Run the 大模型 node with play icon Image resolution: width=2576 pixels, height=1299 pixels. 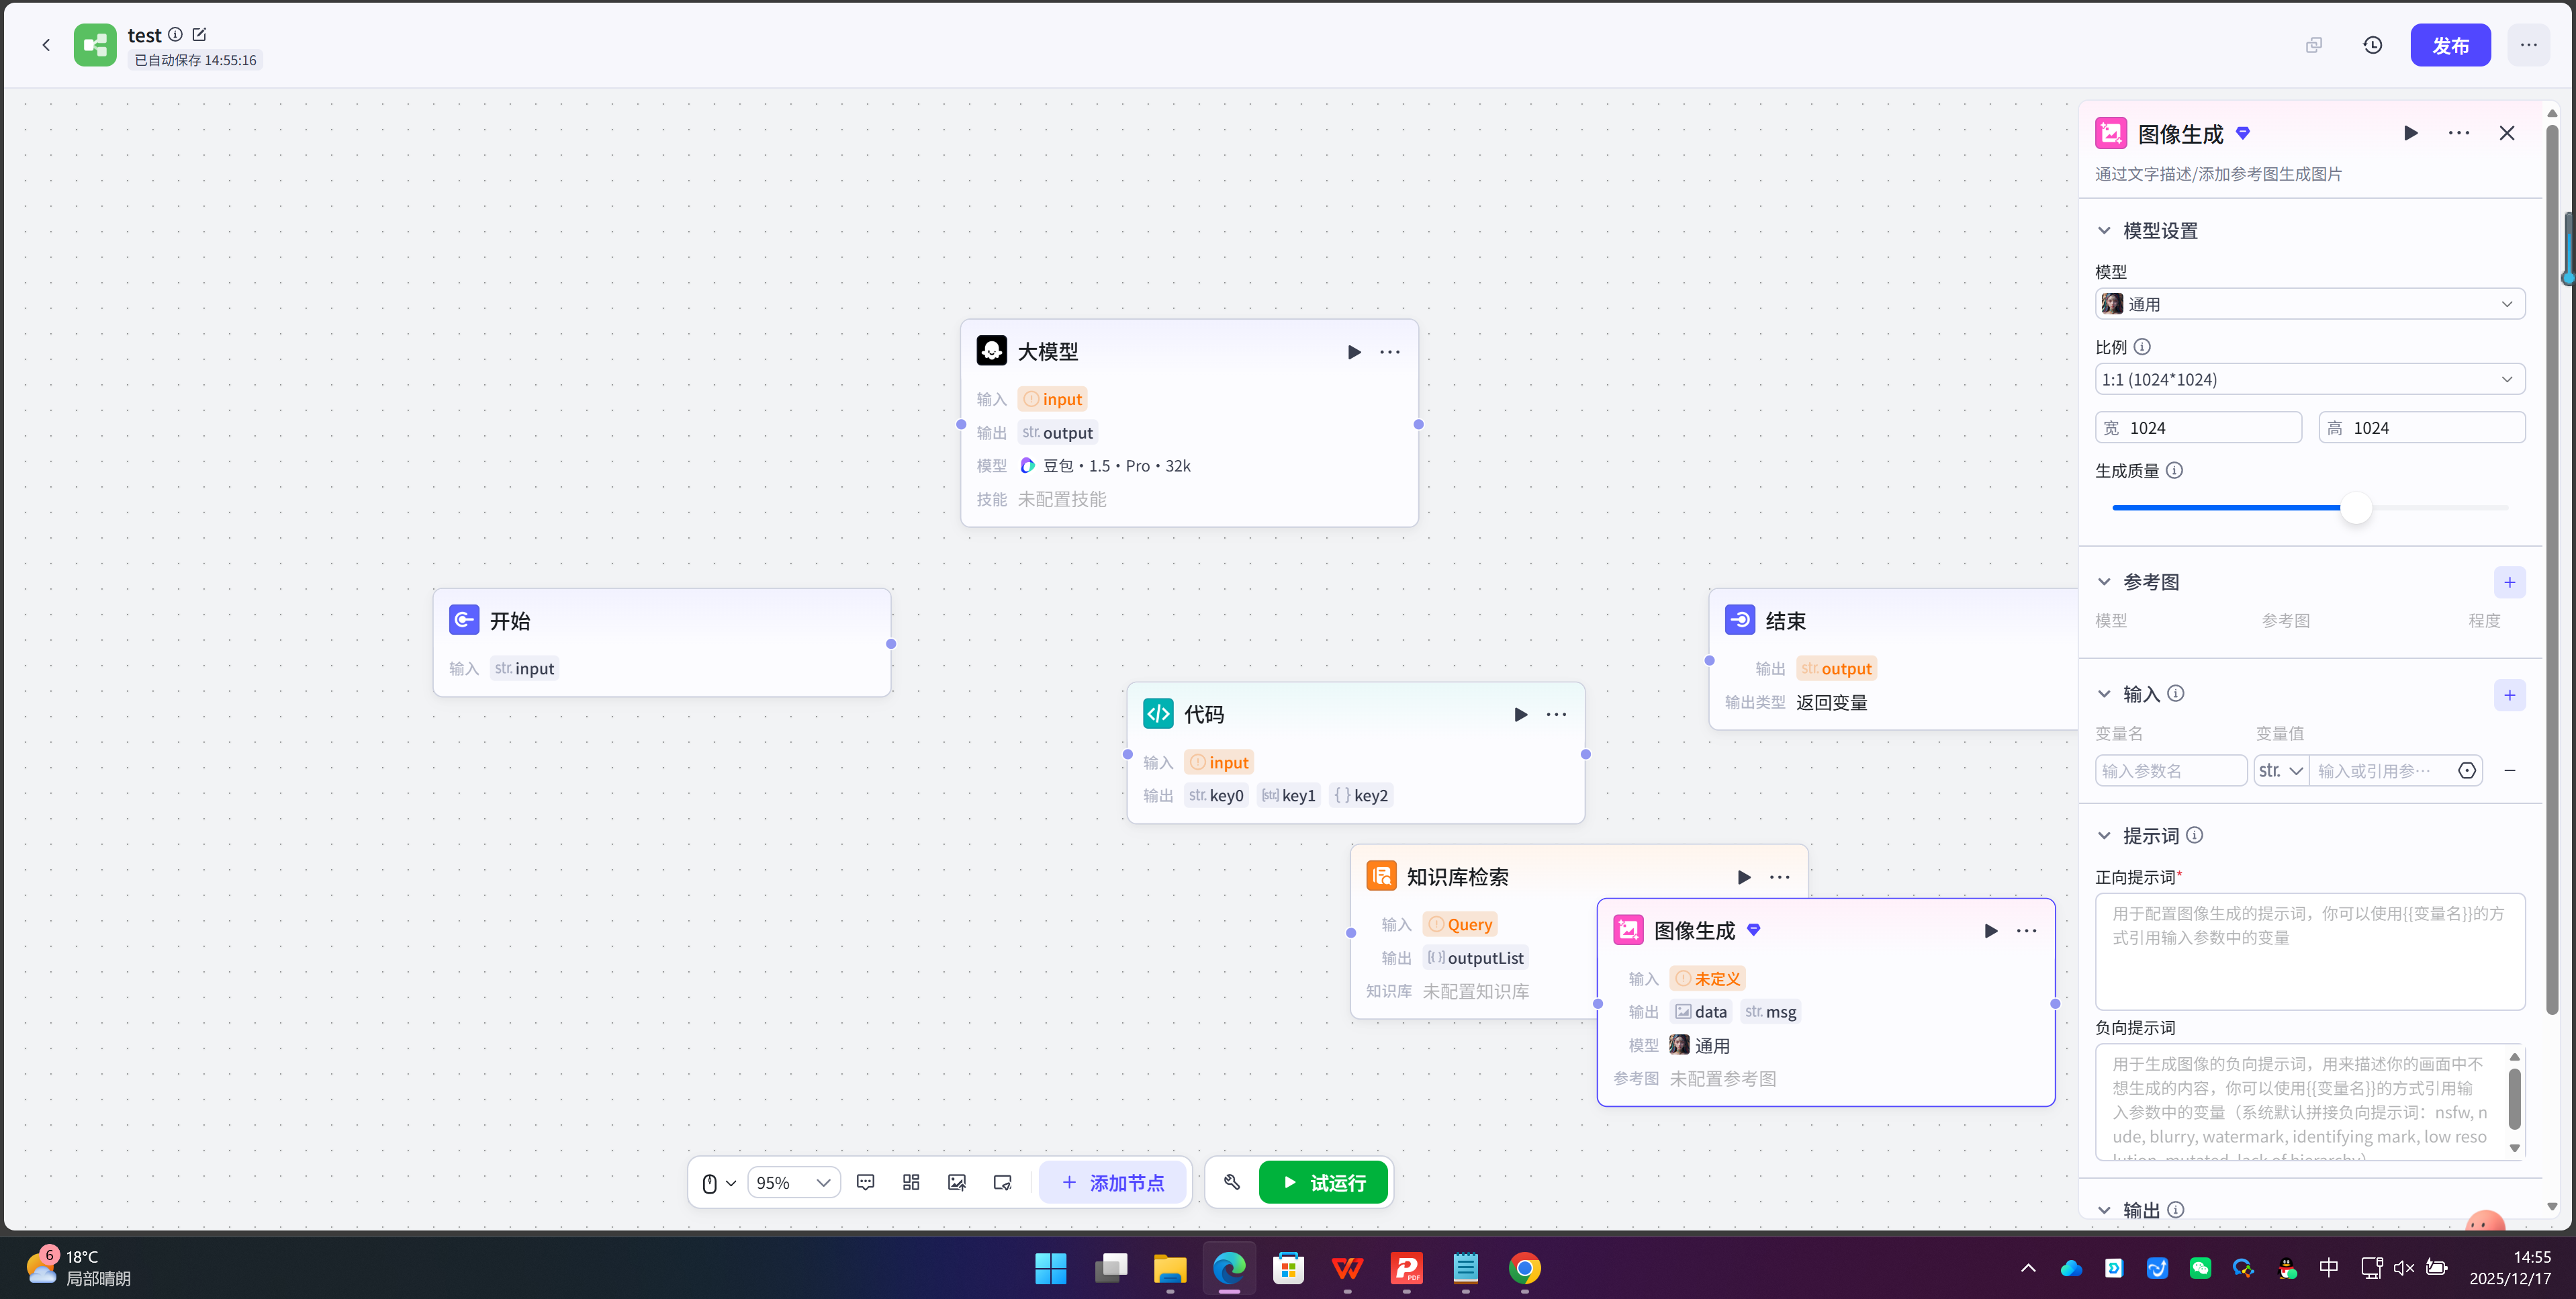[x=1354, y=352]
